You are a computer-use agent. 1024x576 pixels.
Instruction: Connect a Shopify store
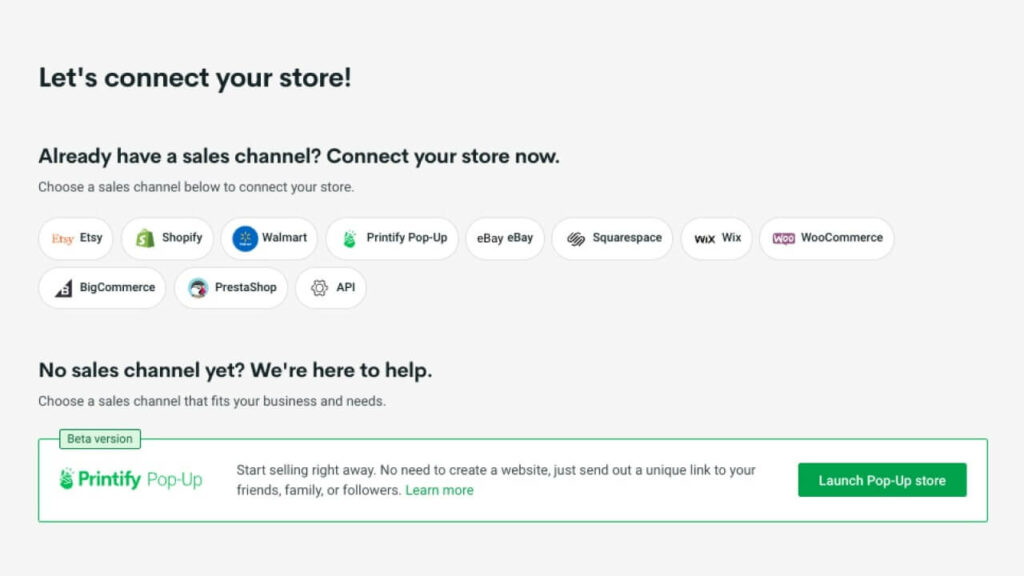click(182, 238)
